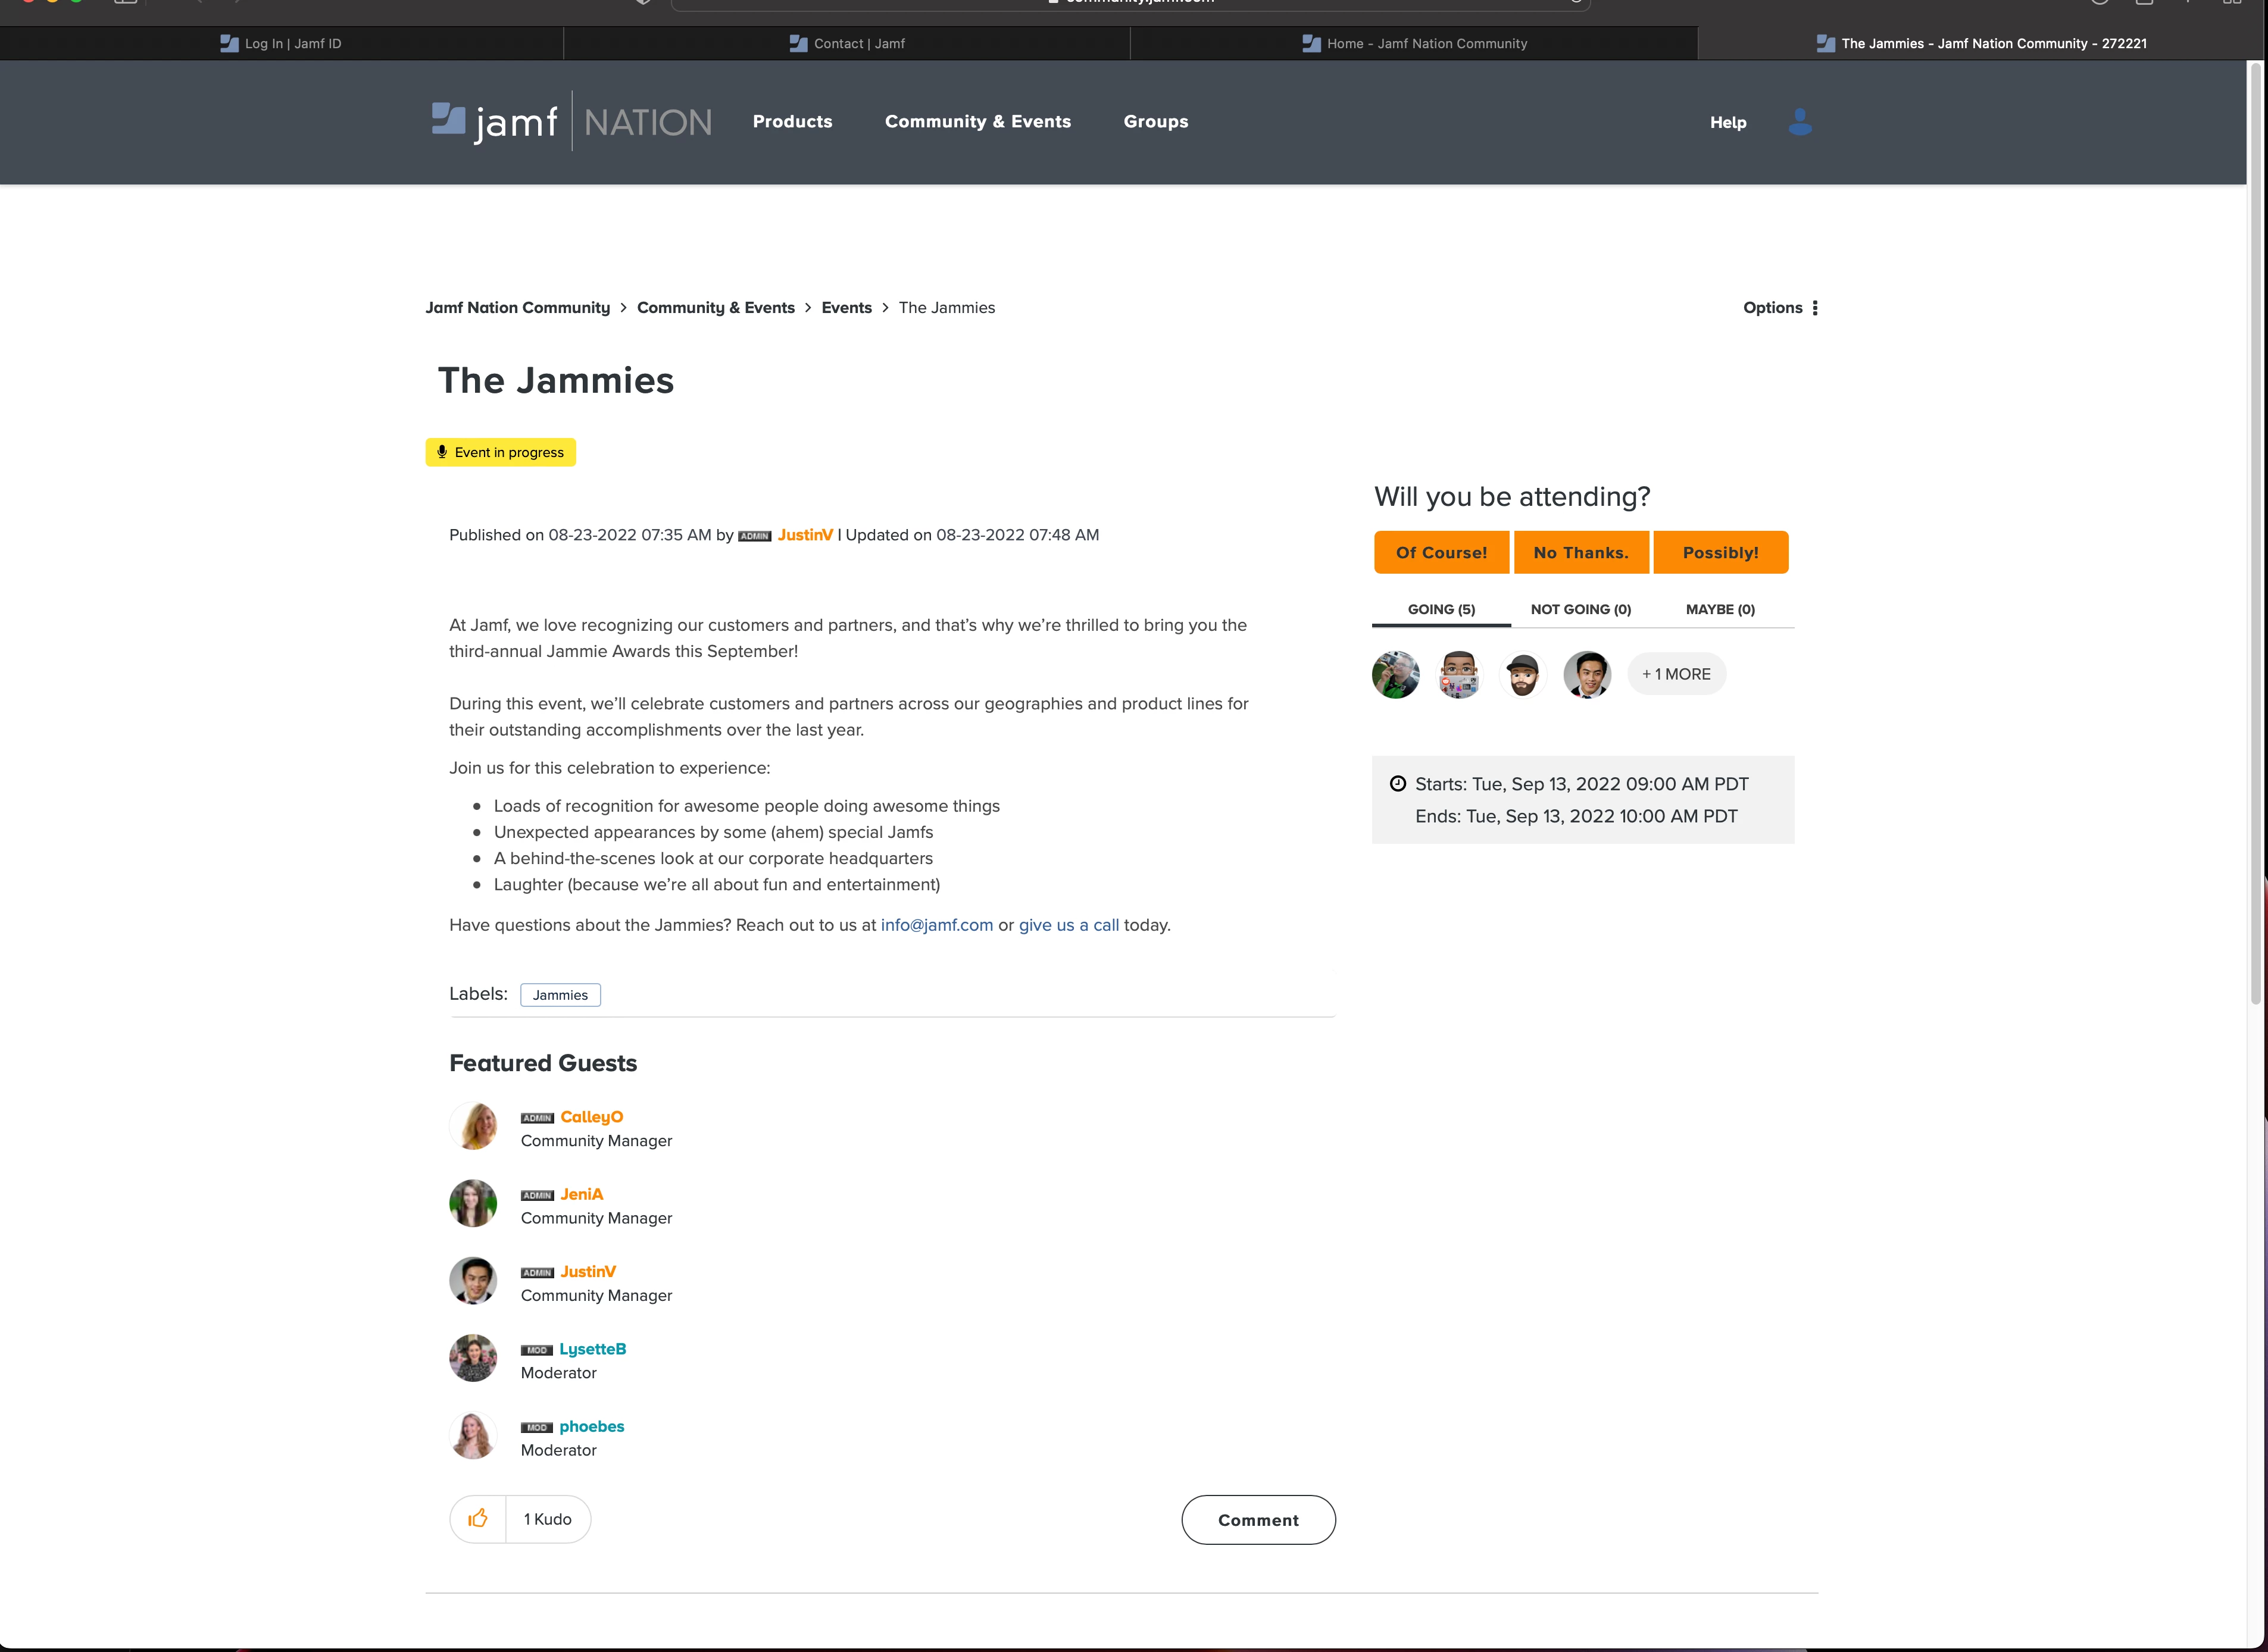Switch to the NOT GOING (0) tab
The width and height of the screenshot is (2268, 1652).
tap(1580, 610)
